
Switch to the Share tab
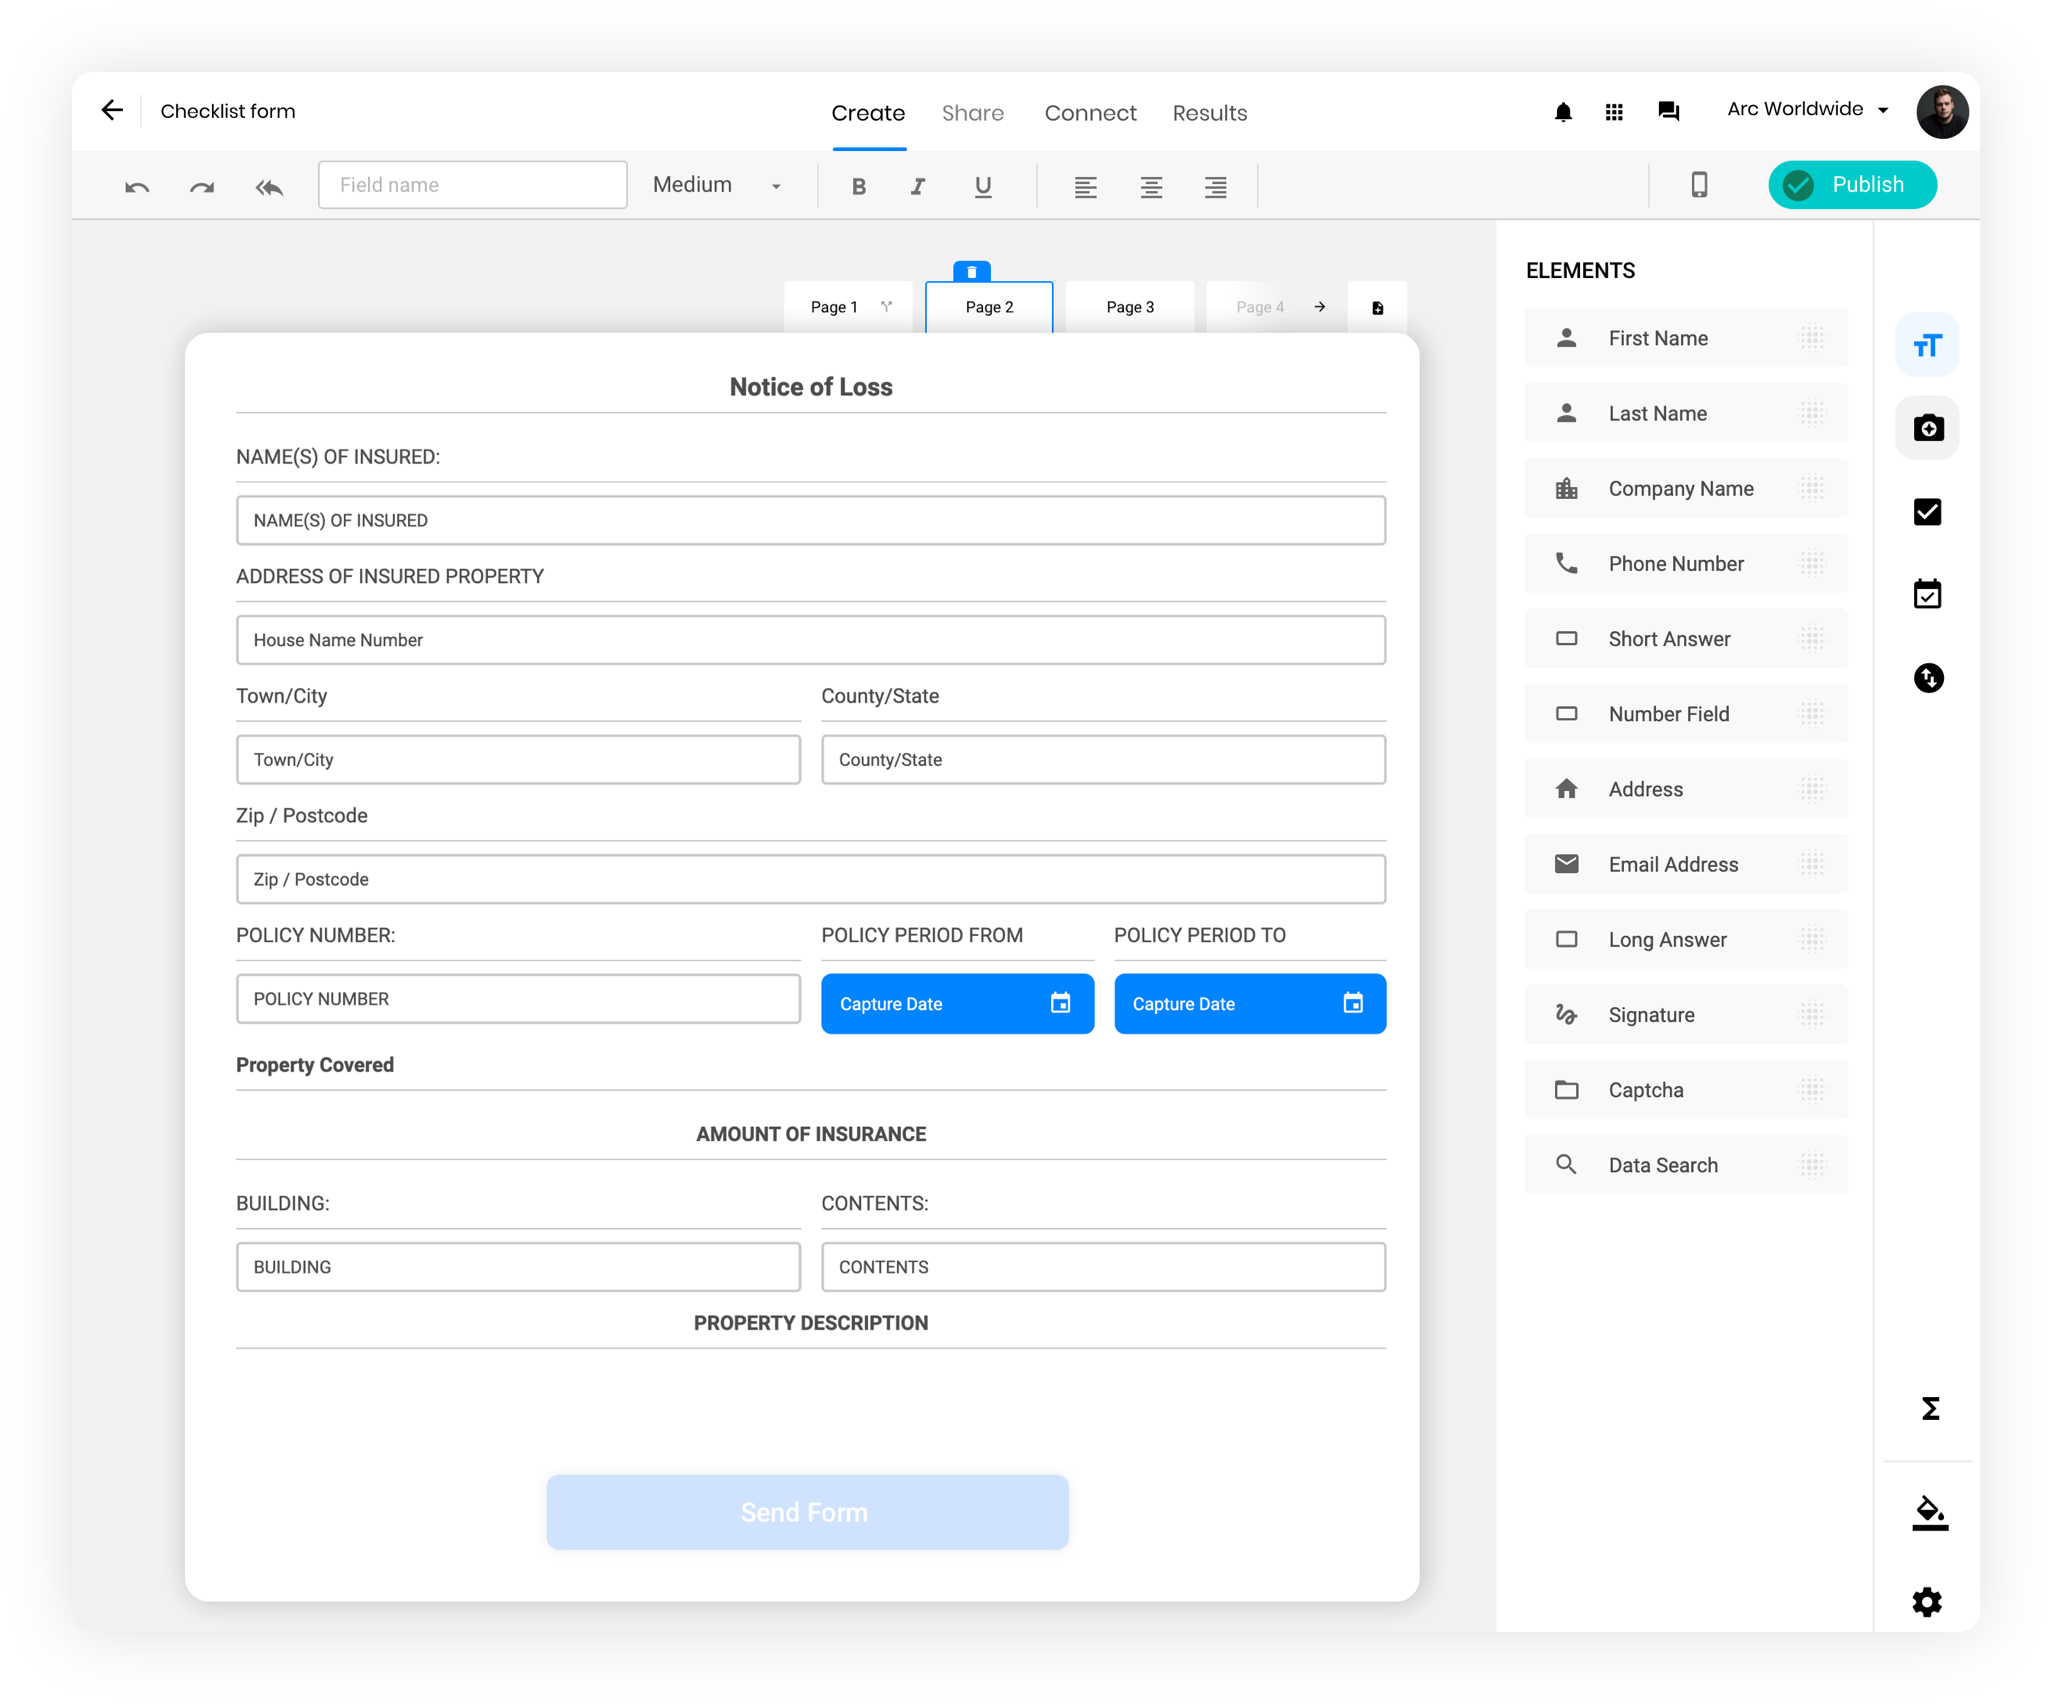click(x=973, y=112)
